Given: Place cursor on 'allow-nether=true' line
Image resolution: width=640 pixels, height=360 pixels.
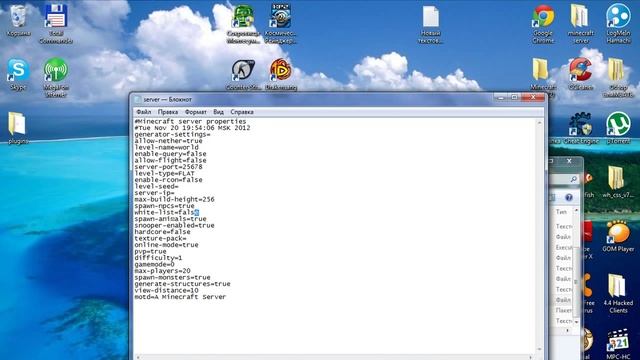Looking at the screenshot, I should [x=169, y=141].
